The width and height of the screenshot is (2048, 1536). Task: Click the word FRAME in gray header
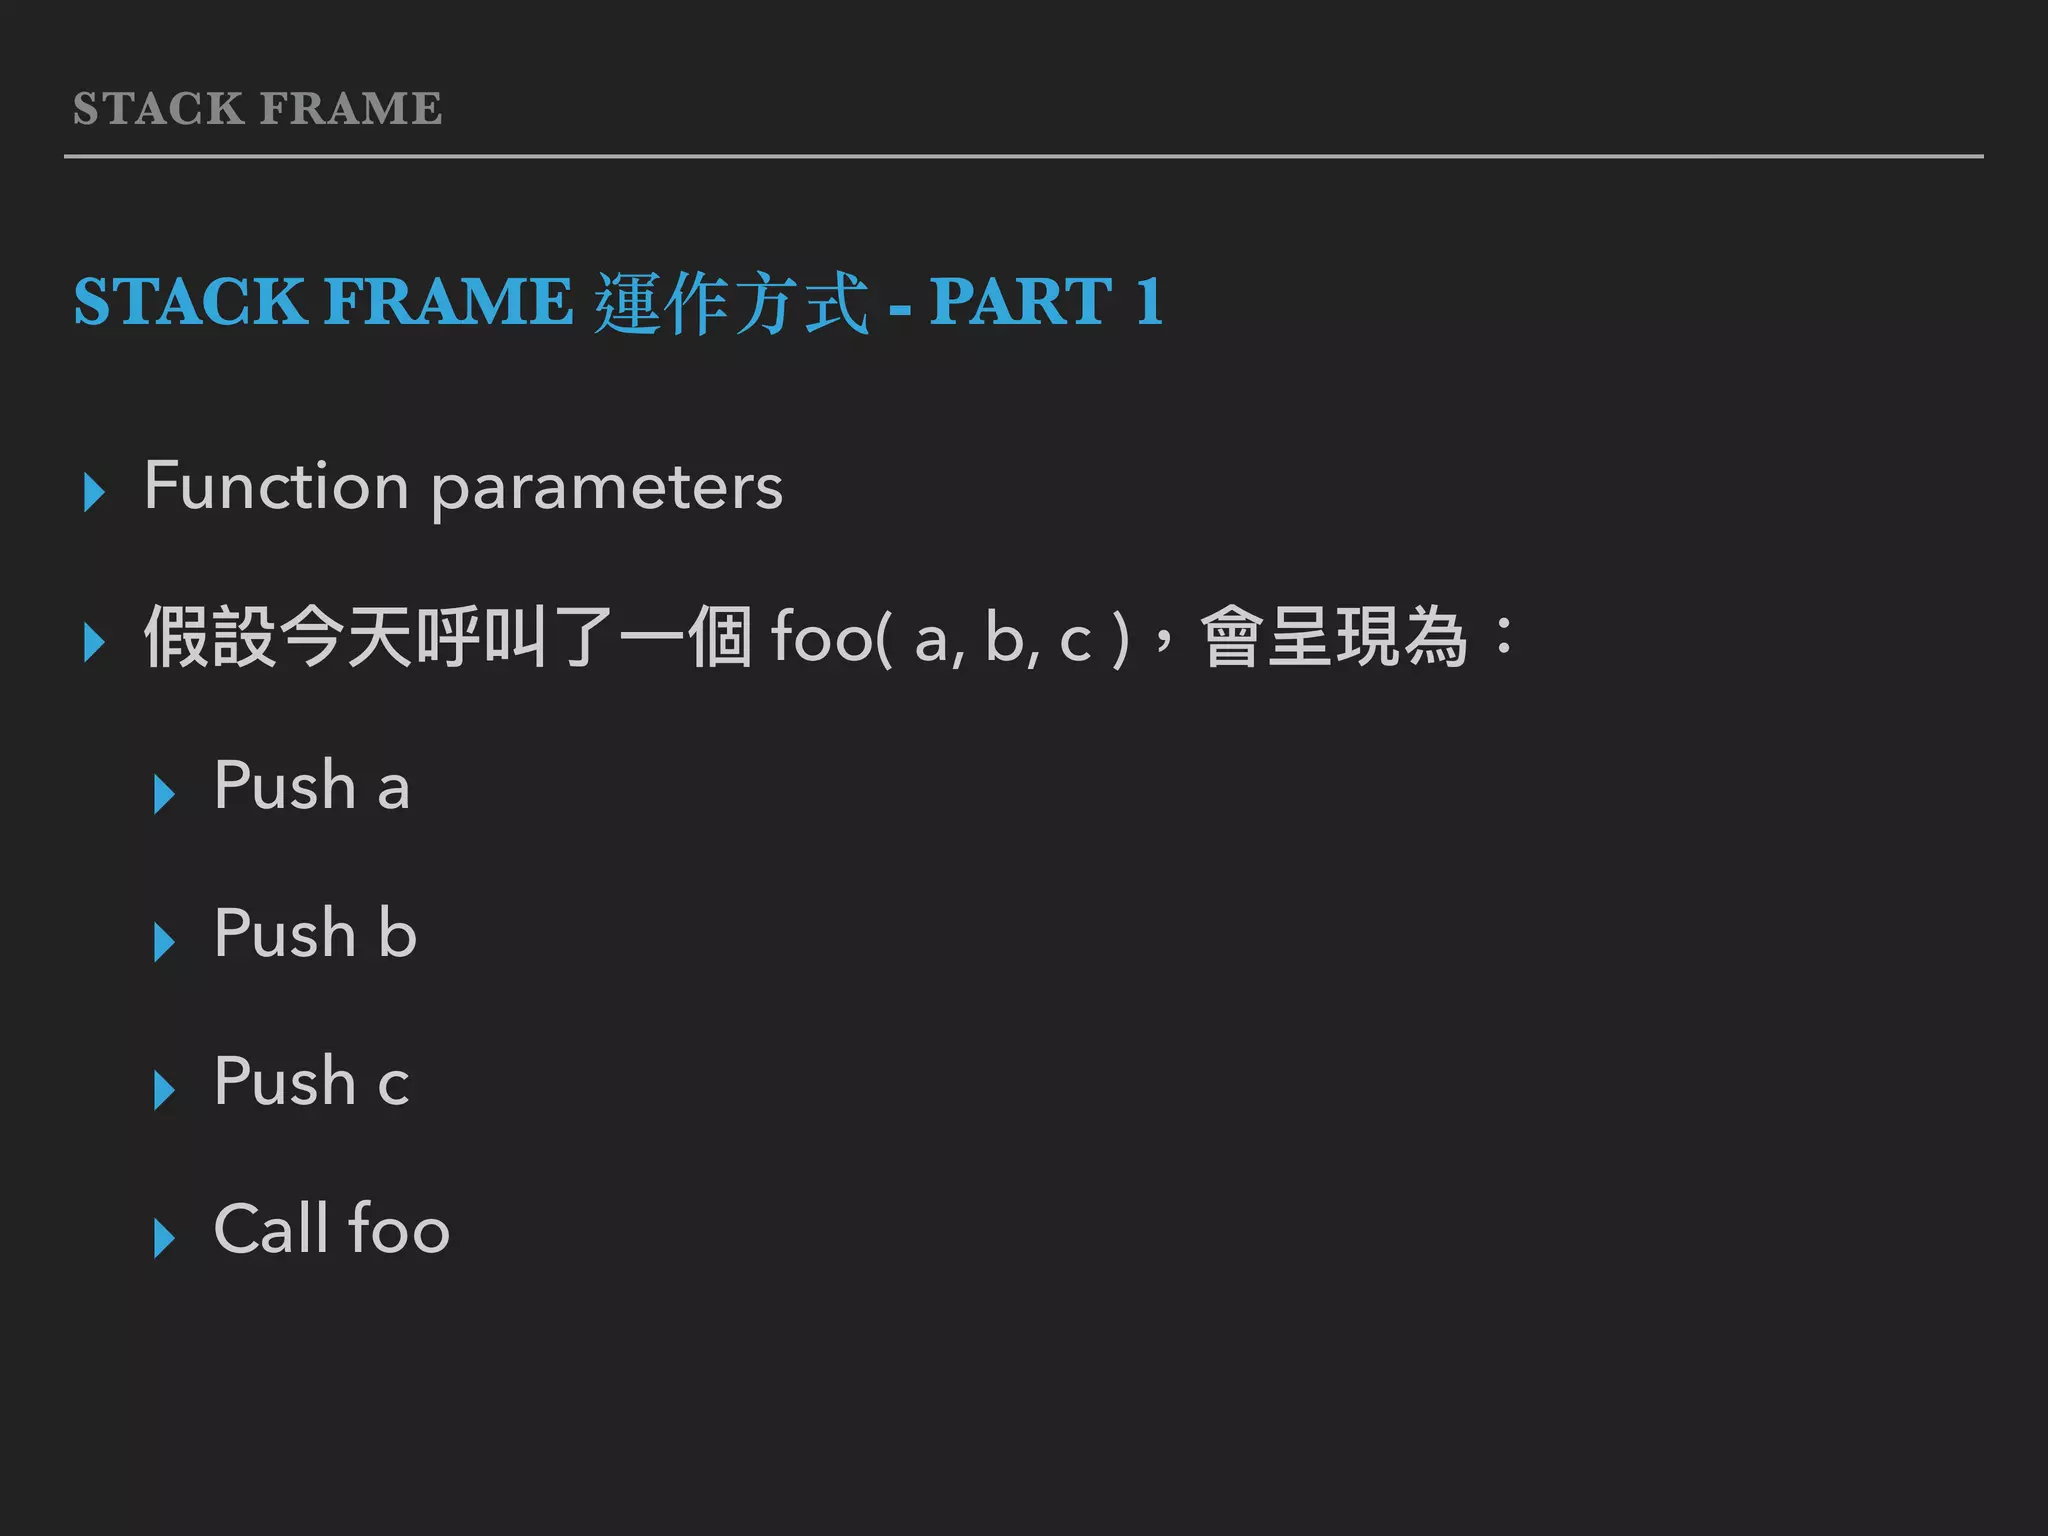351,108
